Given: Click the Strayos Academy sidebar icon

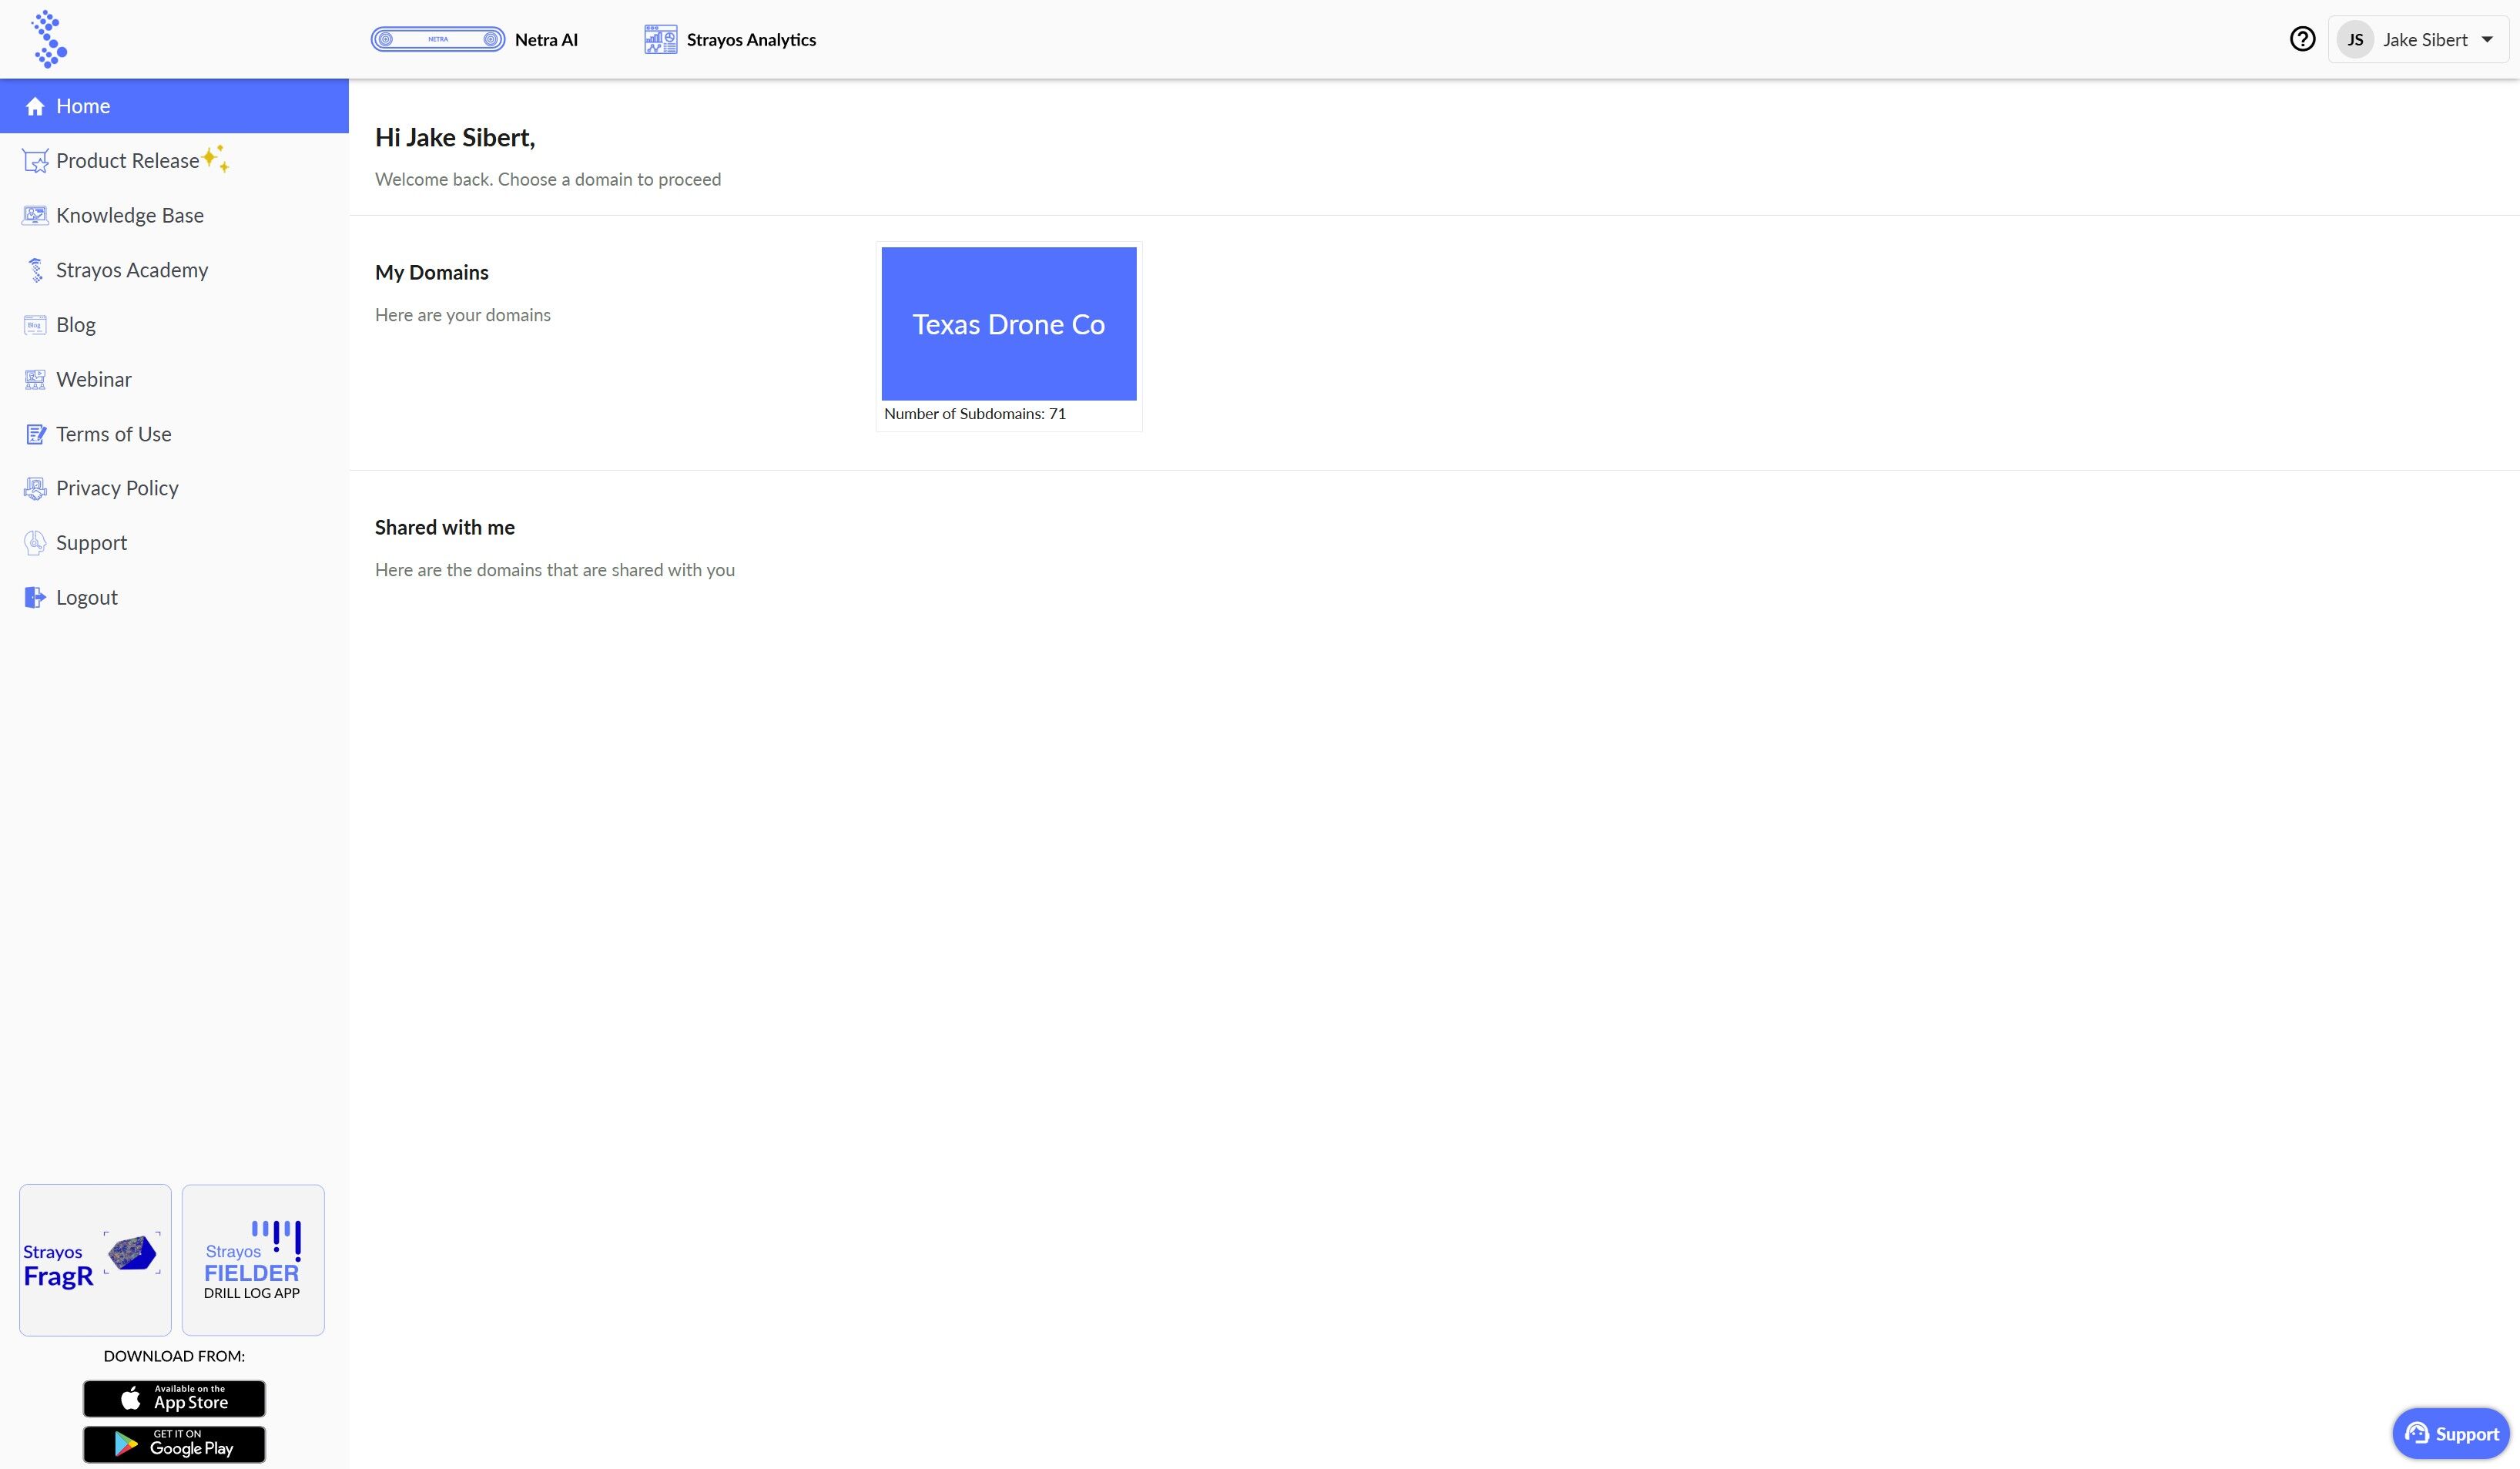Looking at the screenshot, I should coord(35,270).
